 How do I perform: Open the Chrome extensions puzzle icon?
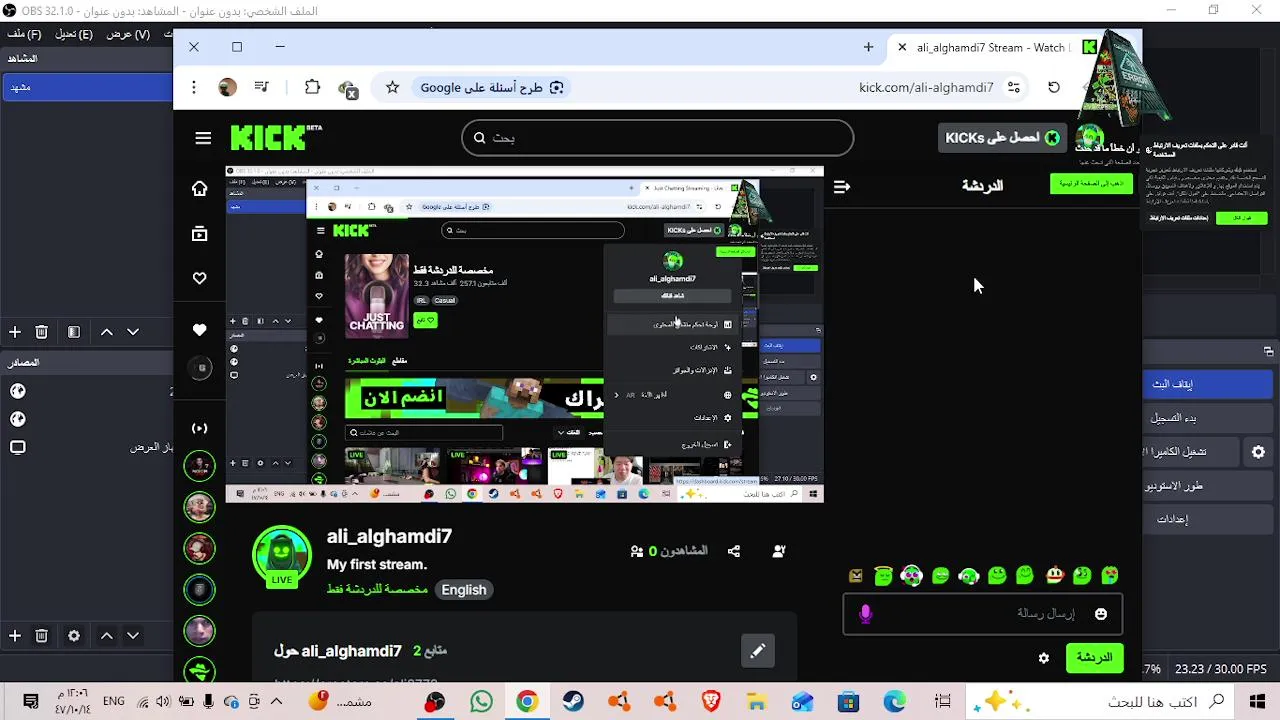(x=312, y=88)
